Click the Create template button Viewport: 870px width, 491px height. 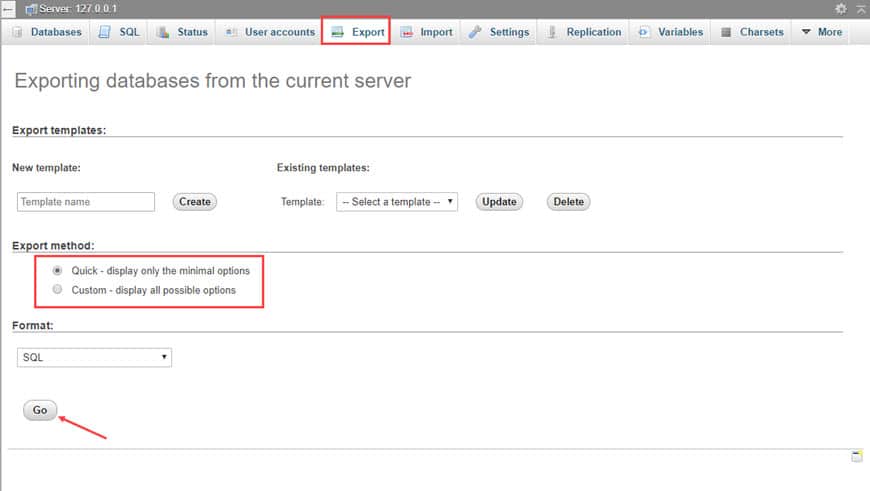coord(195,202)
